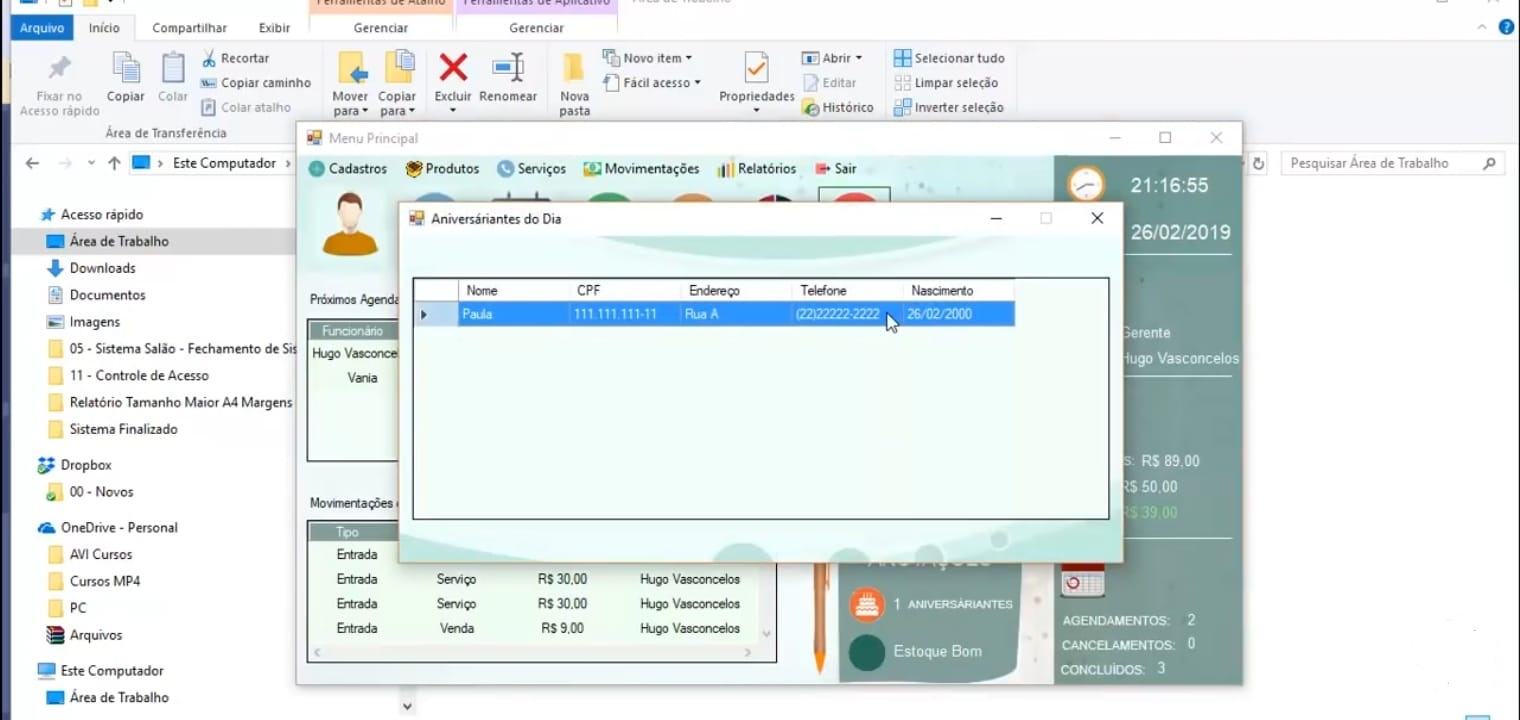The height and width of the screenshot is (720, 1520).
Task: Click the Nascimento column header
Action: tap(958, 290)
